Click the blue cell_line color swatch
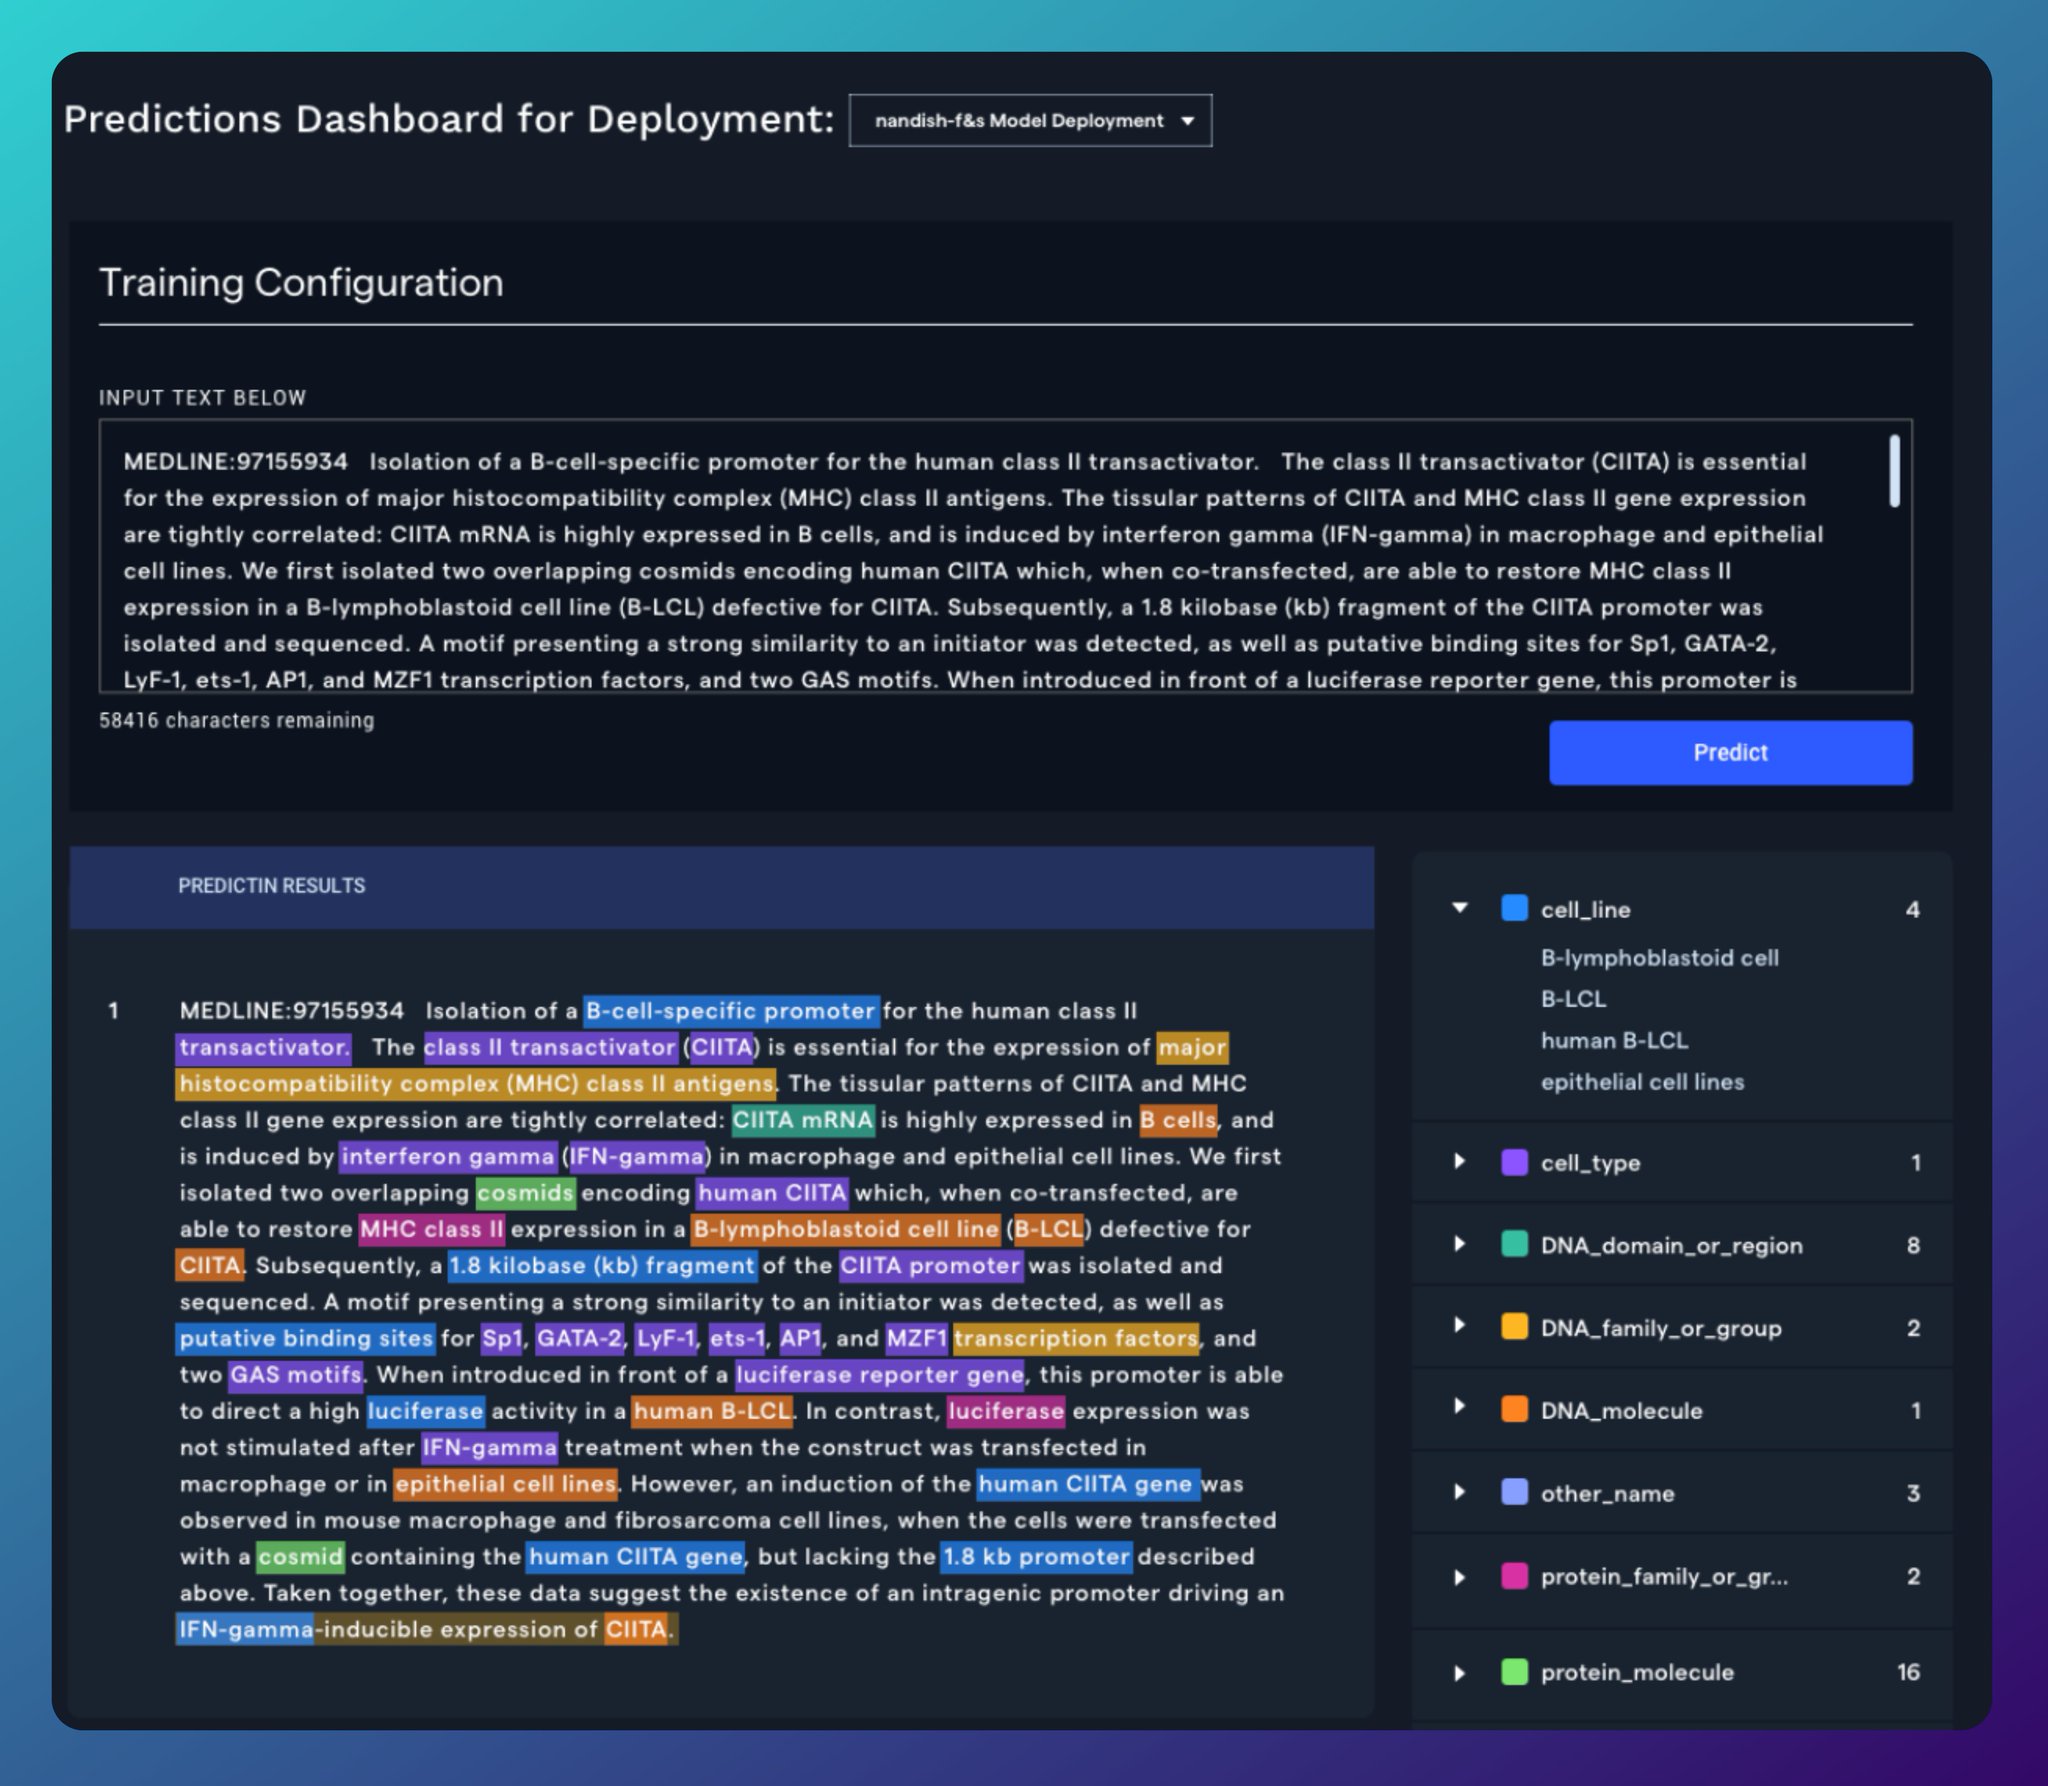Viewport: 2048px width, 1786px height. (1514, 908)
